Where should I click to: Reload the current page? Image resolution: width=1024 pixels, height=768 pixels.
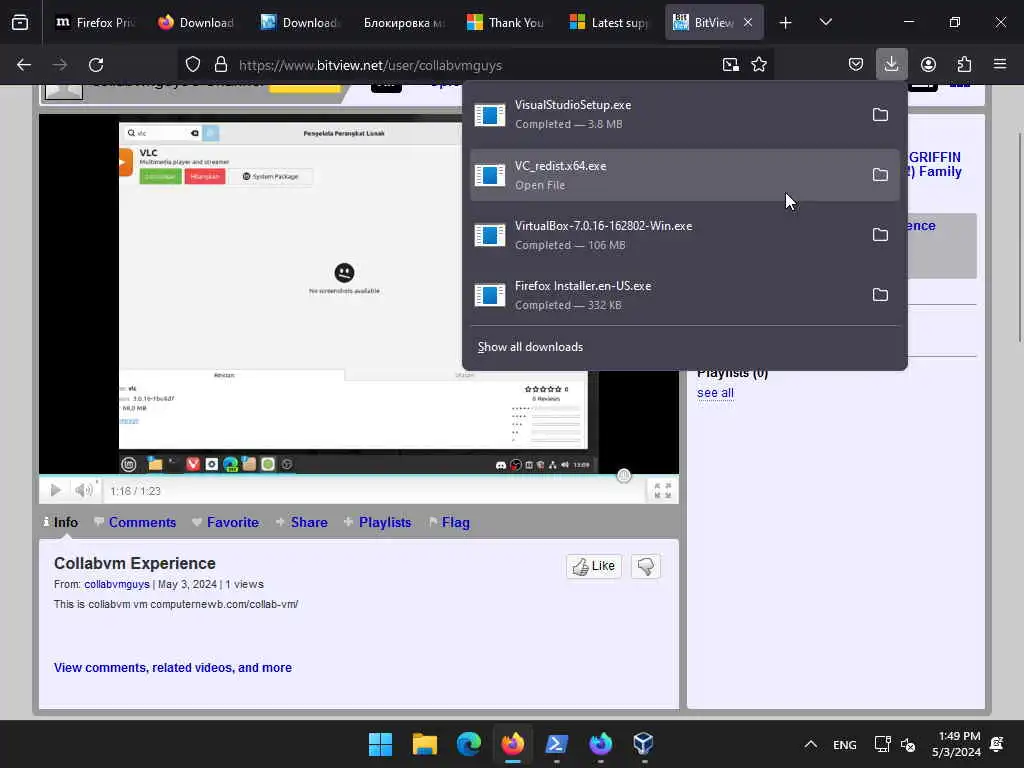[96, 65]
